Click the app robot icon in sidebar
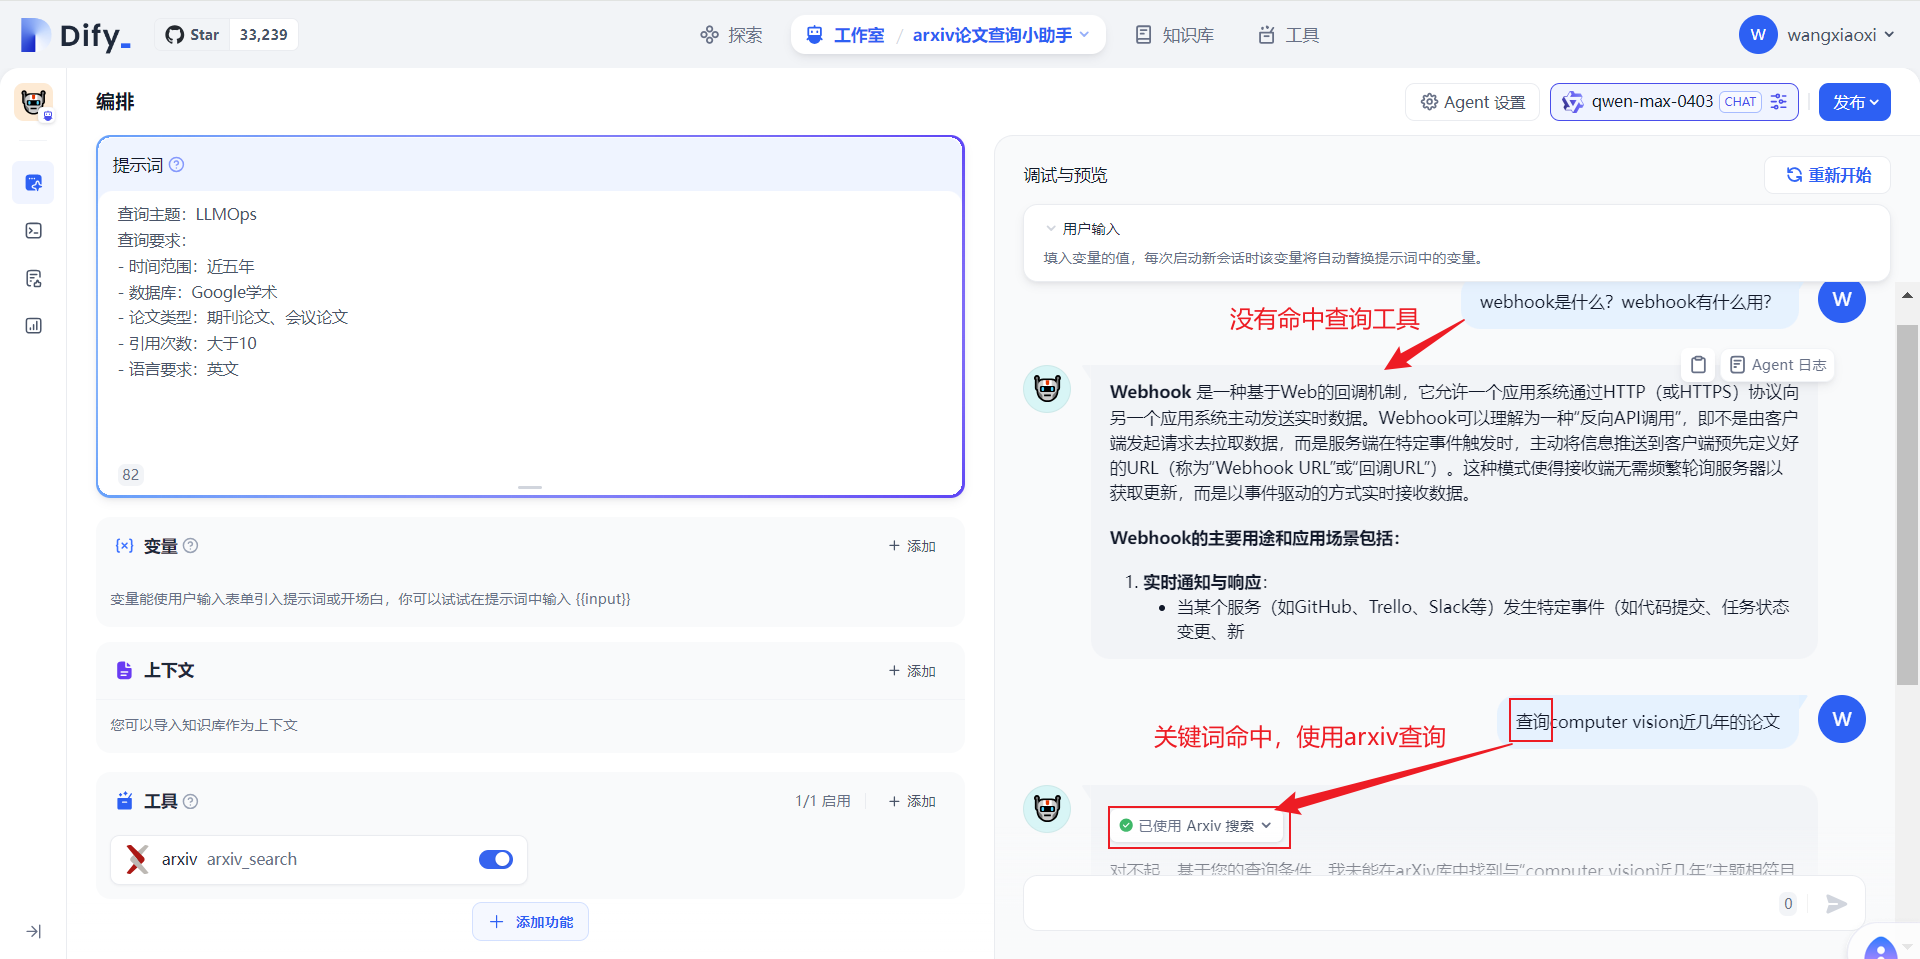Image resolution: width=1920 pixels, height=959 pixels. [33, 102]
